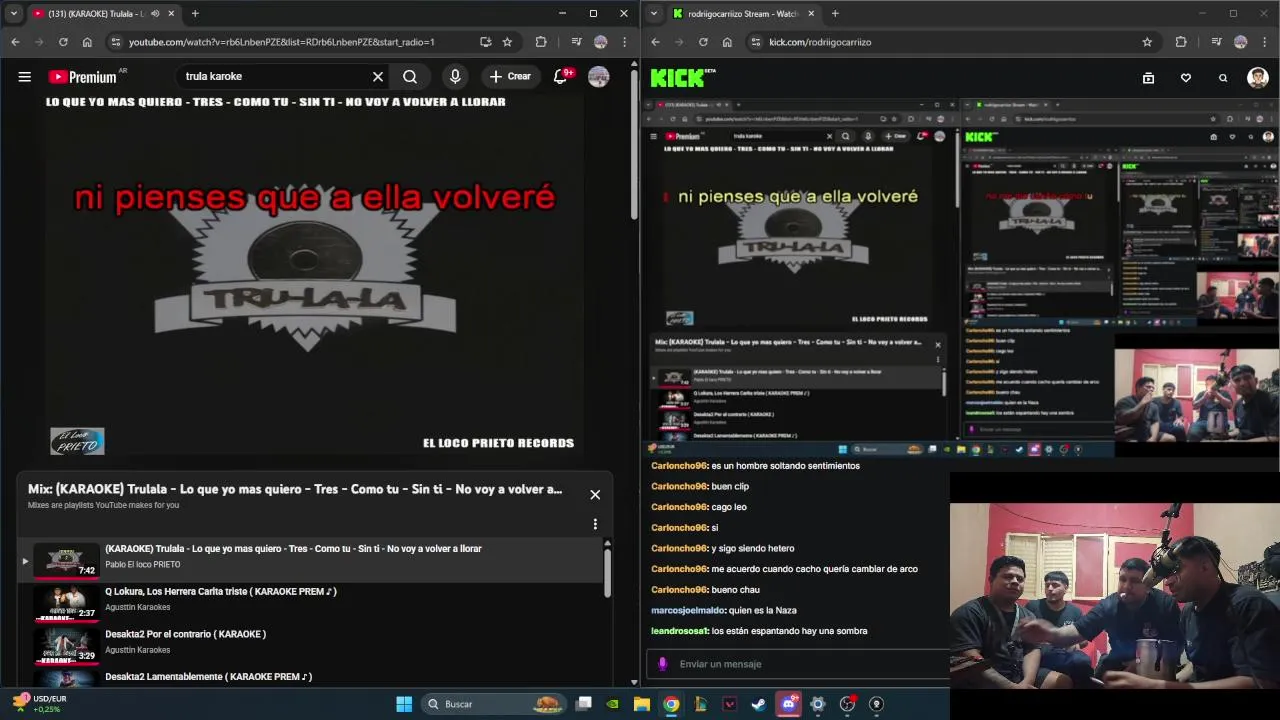This screenshot has height=720, width=1280.
Task: Bookmark the YouTube page with star
Action: (x=507, y=42)
